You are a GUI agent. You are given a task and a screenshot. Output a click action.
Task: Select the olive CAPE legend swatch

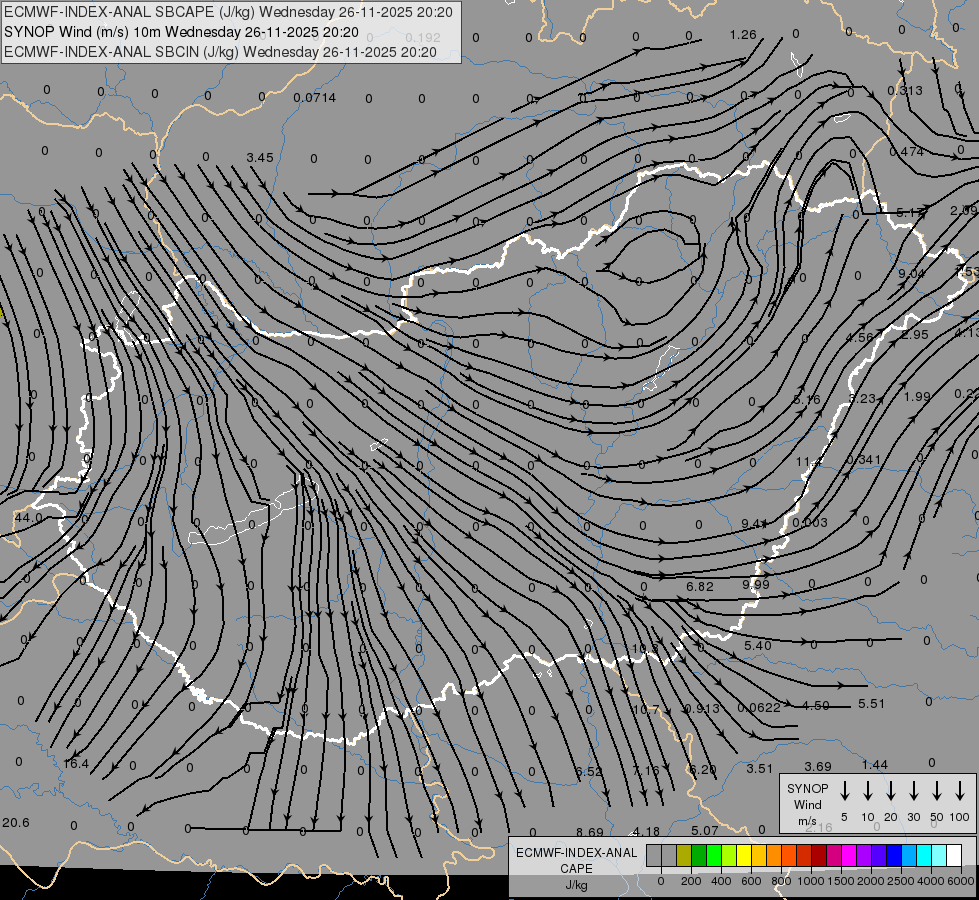click(684, 855)
